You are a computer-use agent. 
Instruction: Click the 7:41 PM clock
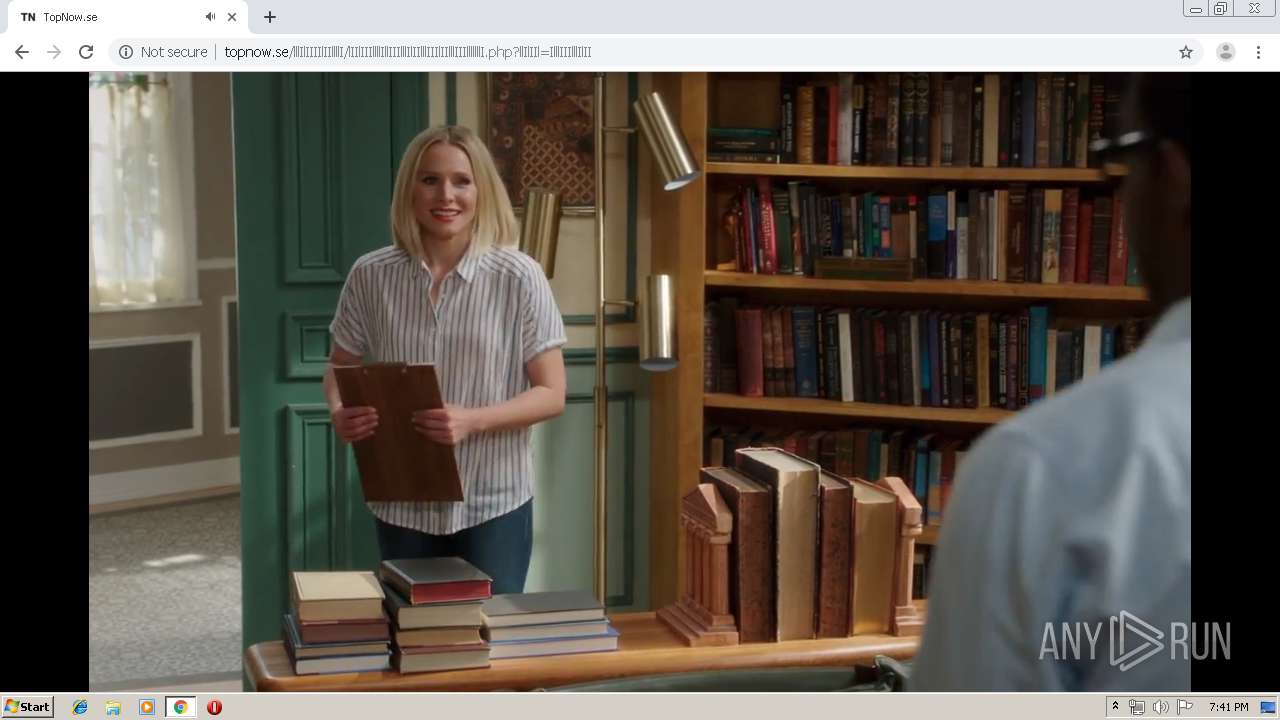1228,707
